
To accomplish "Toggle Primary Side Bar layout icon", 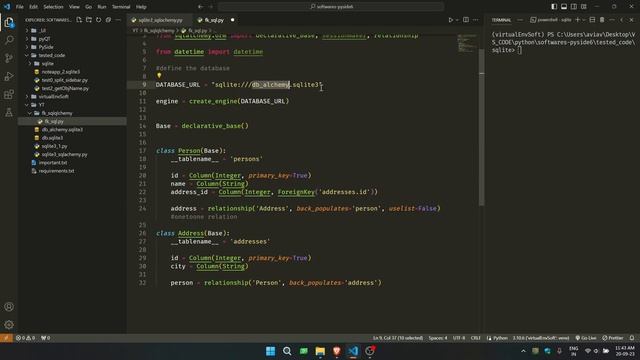I will coord(554,7).
